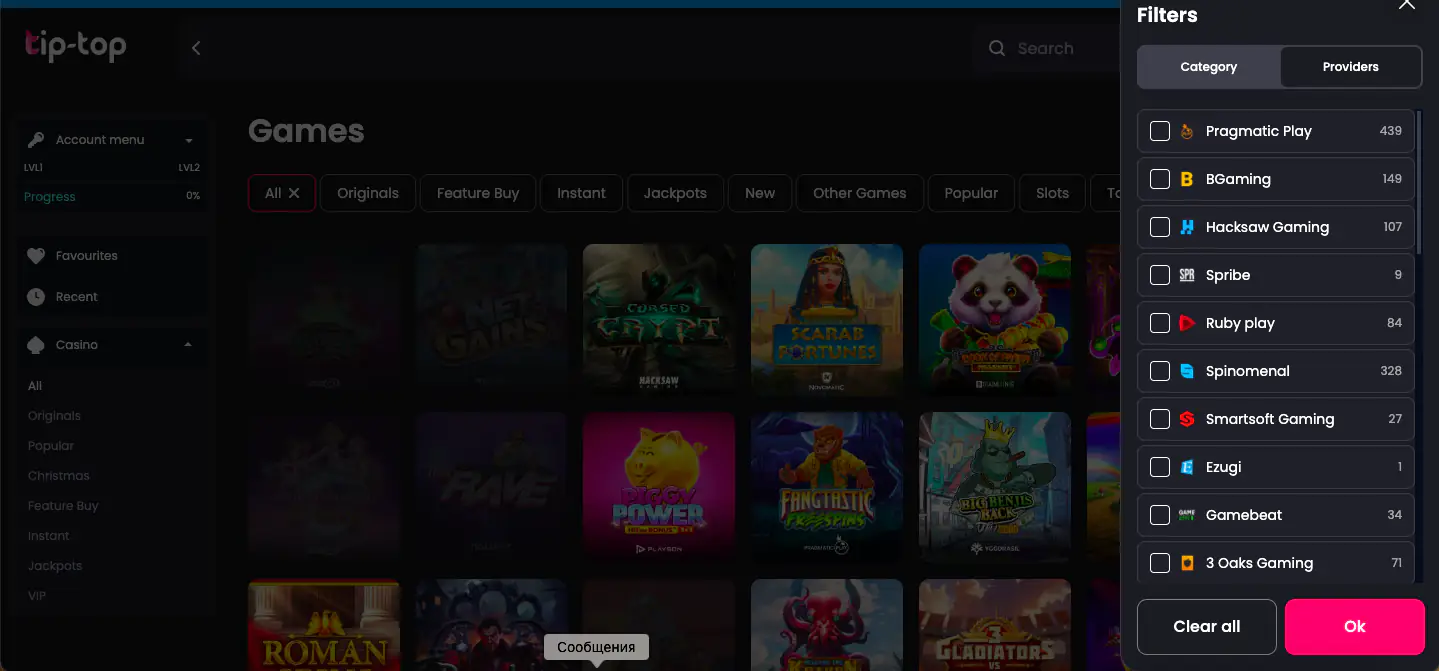Remove the All filter via X
Viewport: 1439px width, 671px height.
294,193
